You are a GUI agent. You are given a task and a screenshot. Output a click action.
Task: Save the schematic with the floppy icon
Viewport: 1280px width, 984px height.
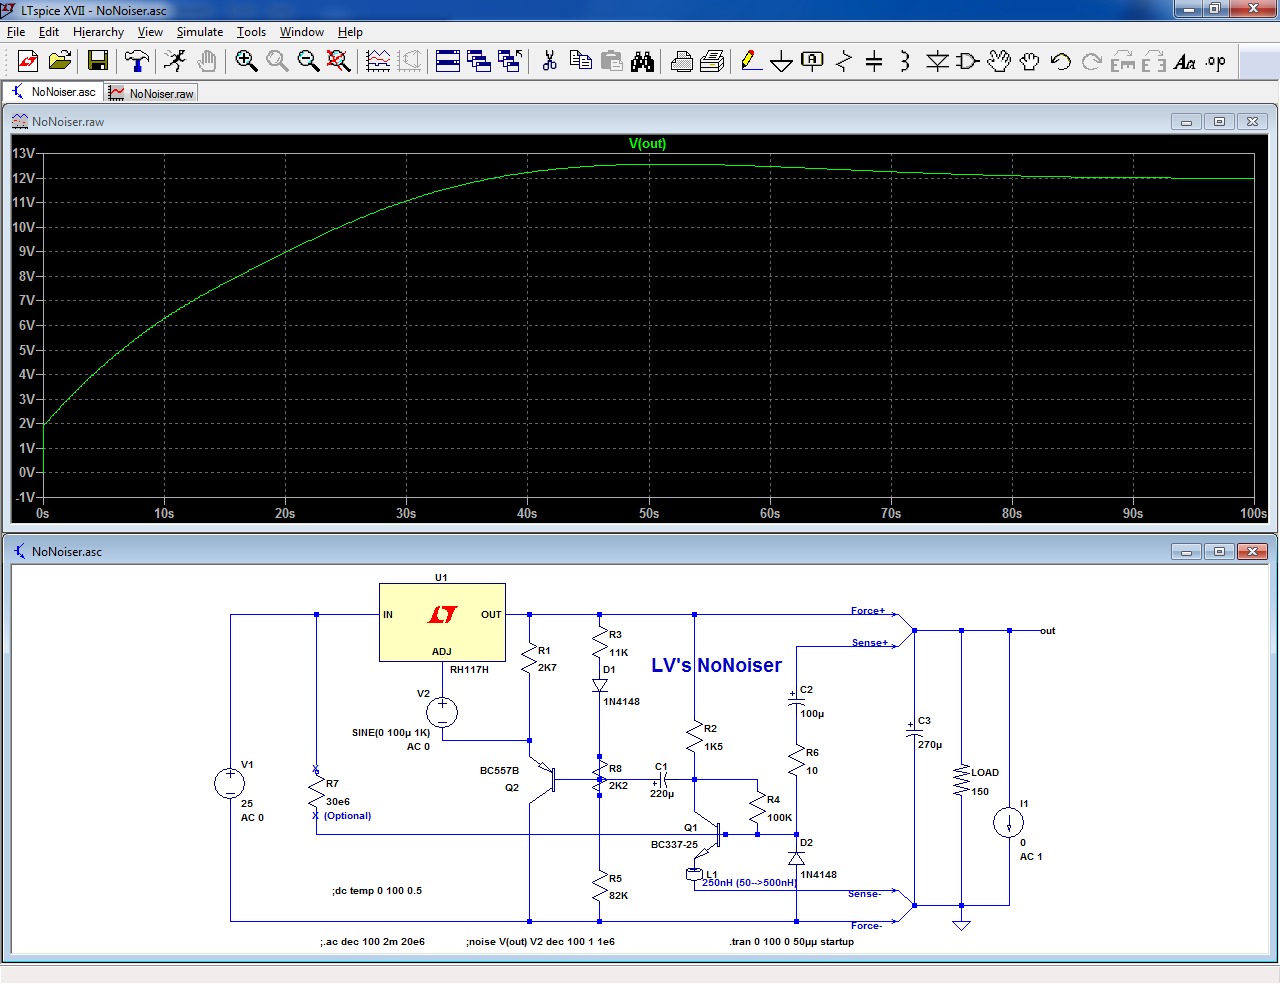[x=97, y=61]
